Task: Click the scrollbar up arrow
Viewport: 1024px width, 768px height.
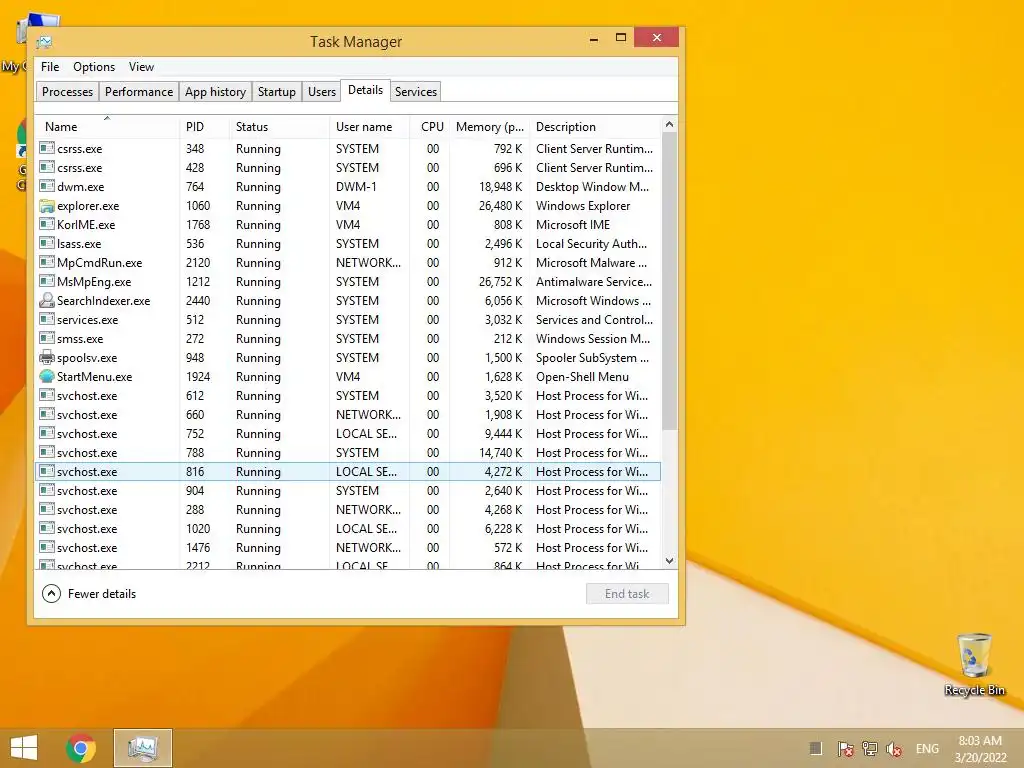Action: pyautogui.click(x=669, y=124)
